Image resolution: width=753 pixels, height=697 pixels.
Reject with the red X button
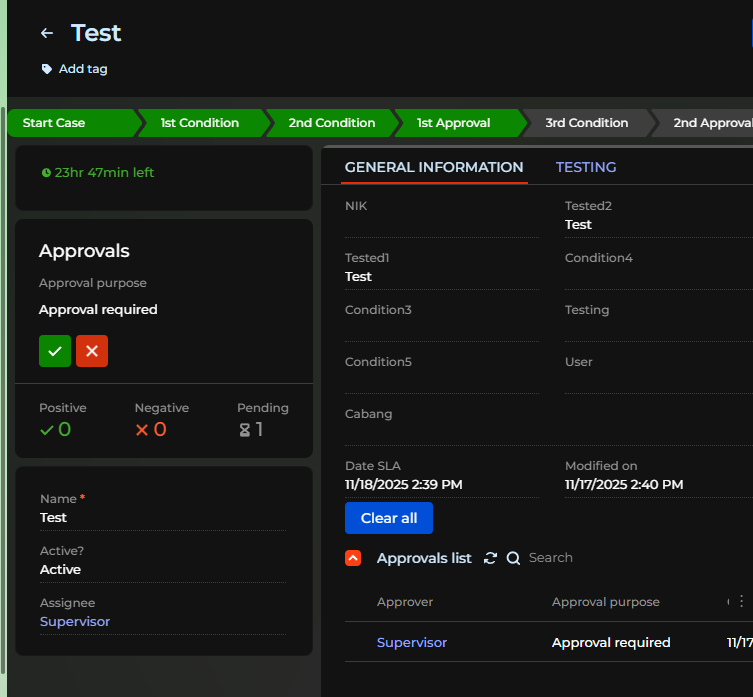[x=92, y=351]
